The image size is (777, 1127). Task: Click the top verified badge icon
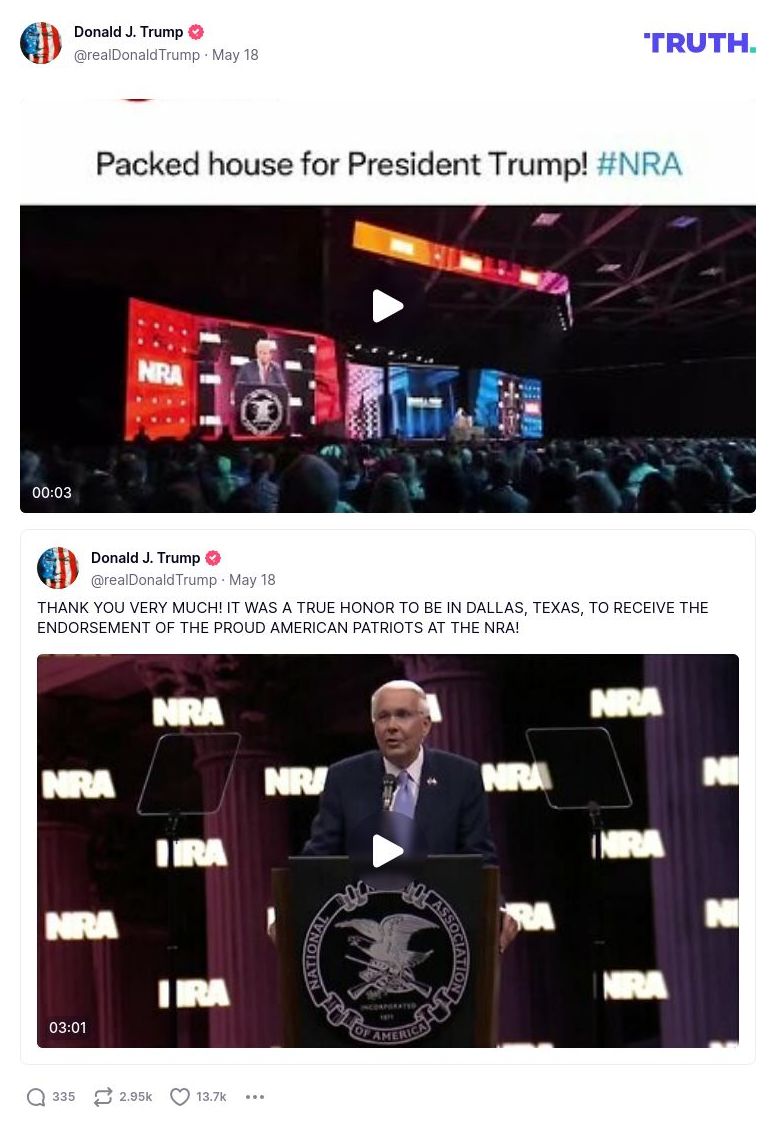pos(196,32)
